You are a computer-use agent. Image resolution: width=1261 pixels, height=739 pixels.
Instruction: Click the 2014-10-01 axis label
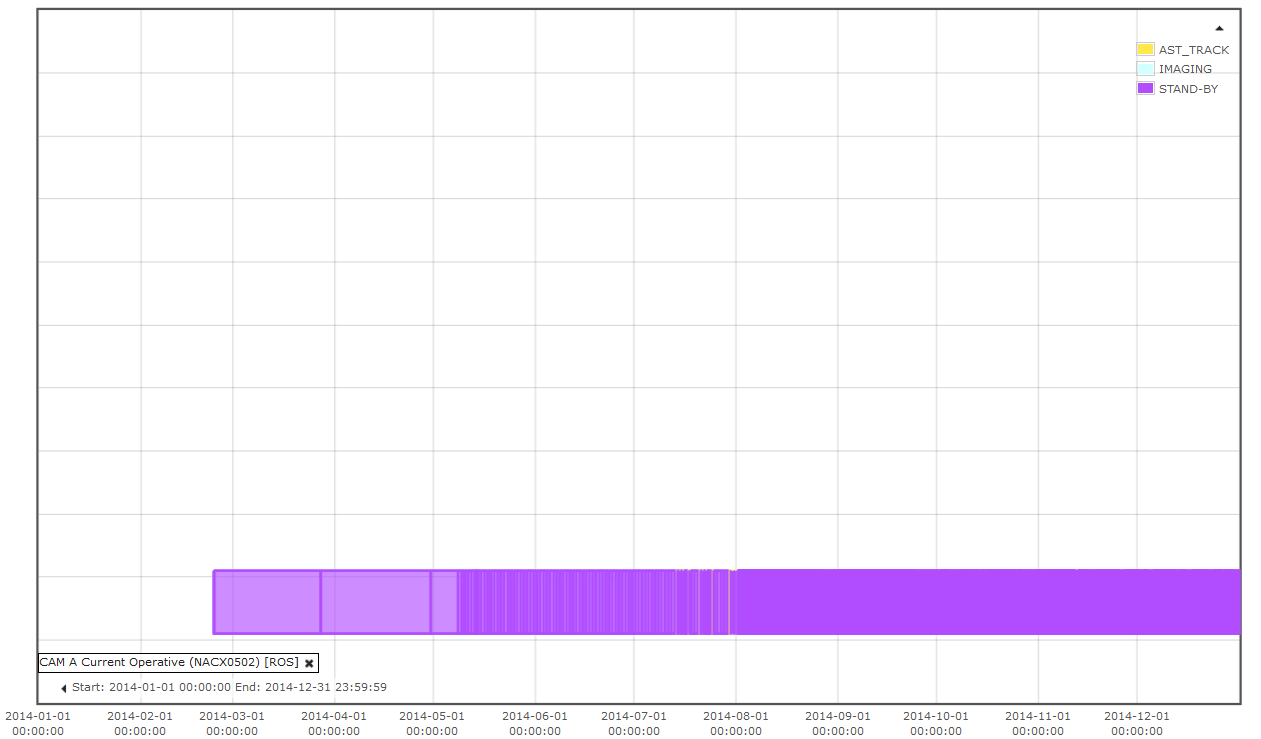pos(936,723)
